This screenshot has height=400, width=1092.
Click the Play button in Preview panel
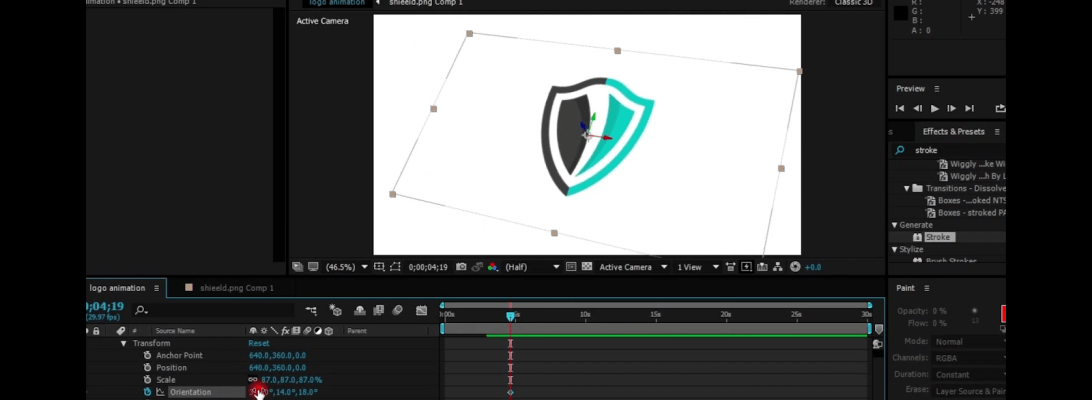coord(935,108)
